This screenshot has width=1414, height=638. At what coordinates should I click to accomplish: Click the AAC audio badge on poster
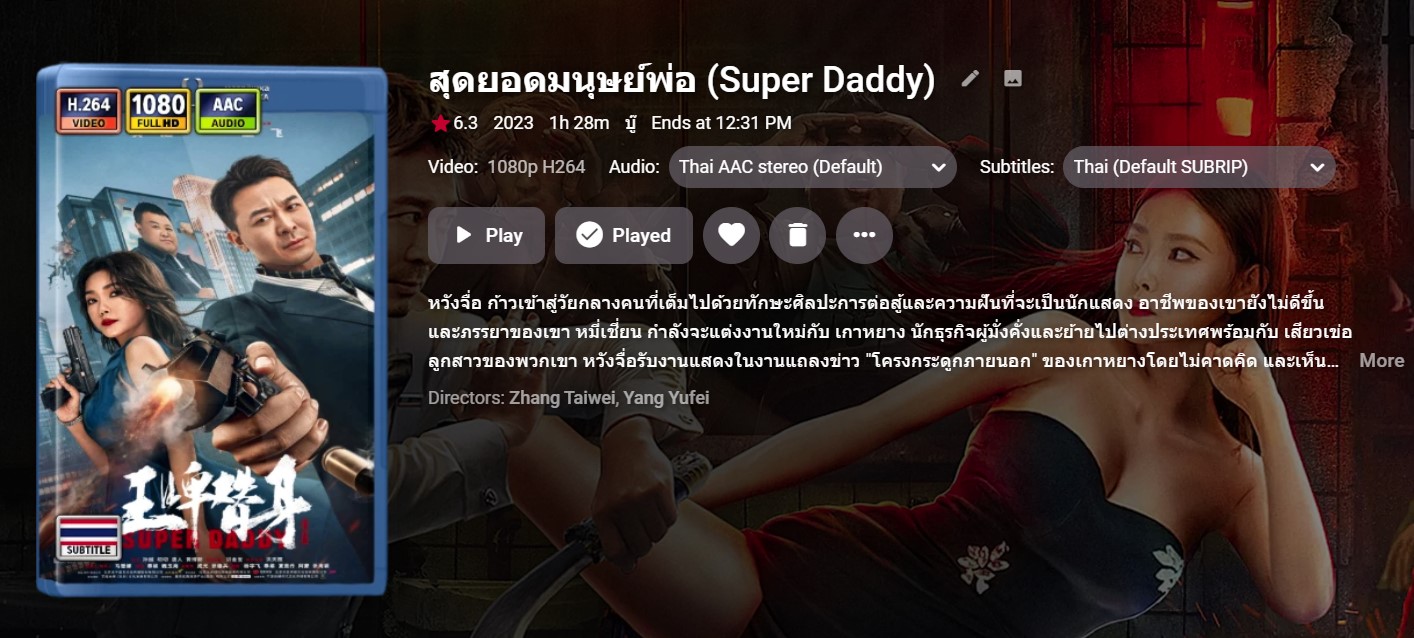coord(227,110)
